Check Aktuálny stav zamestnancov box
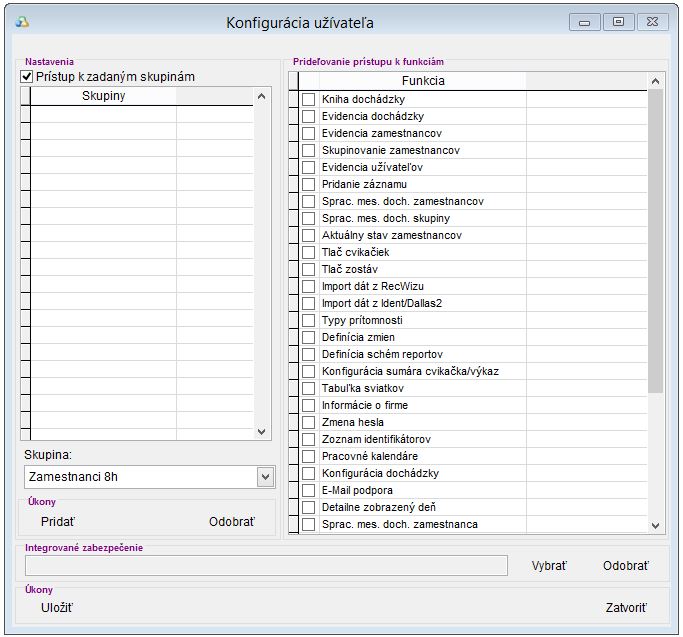Screen dimensions: 683x637 click(308, 235)
